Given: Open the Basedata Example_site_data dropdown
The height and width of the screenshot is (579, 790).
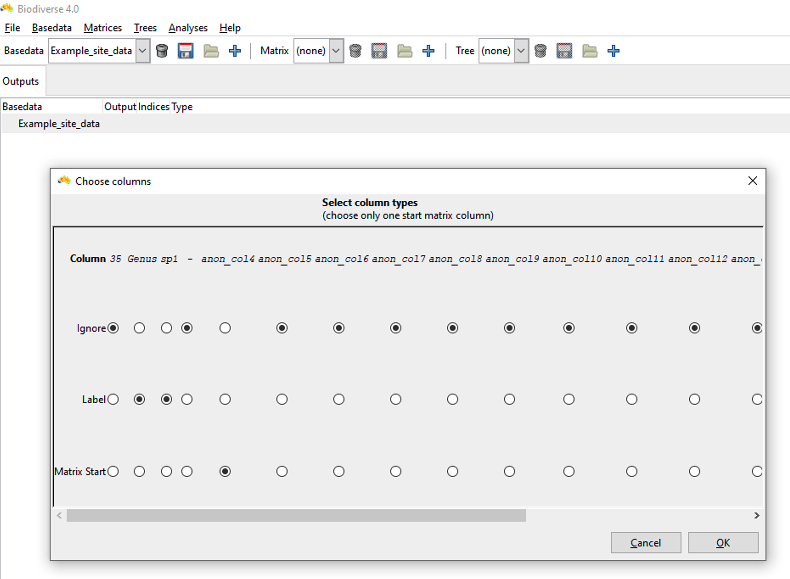Looking at the screenshot, I should click(x=99, y=51).
